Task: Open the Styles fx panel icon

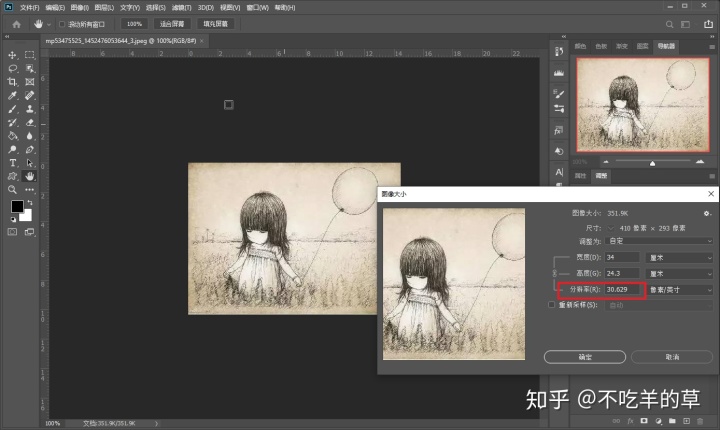Action: [559, 130]
